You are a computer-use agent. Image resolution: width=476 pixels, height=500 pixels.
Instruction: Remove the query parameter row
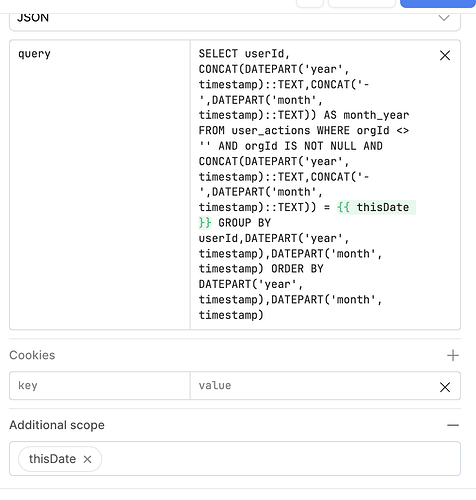[x=445, y=55]
